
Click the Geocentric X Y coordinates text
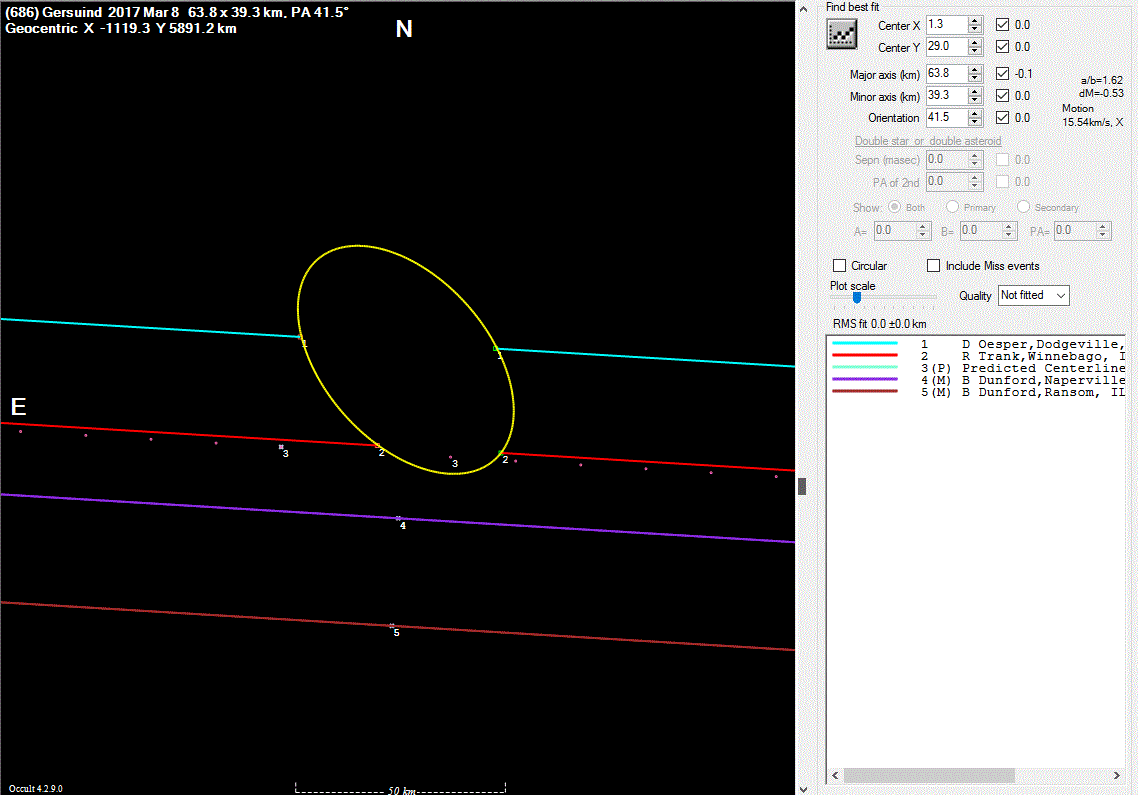pyautogui.click(x=120, y=28)
